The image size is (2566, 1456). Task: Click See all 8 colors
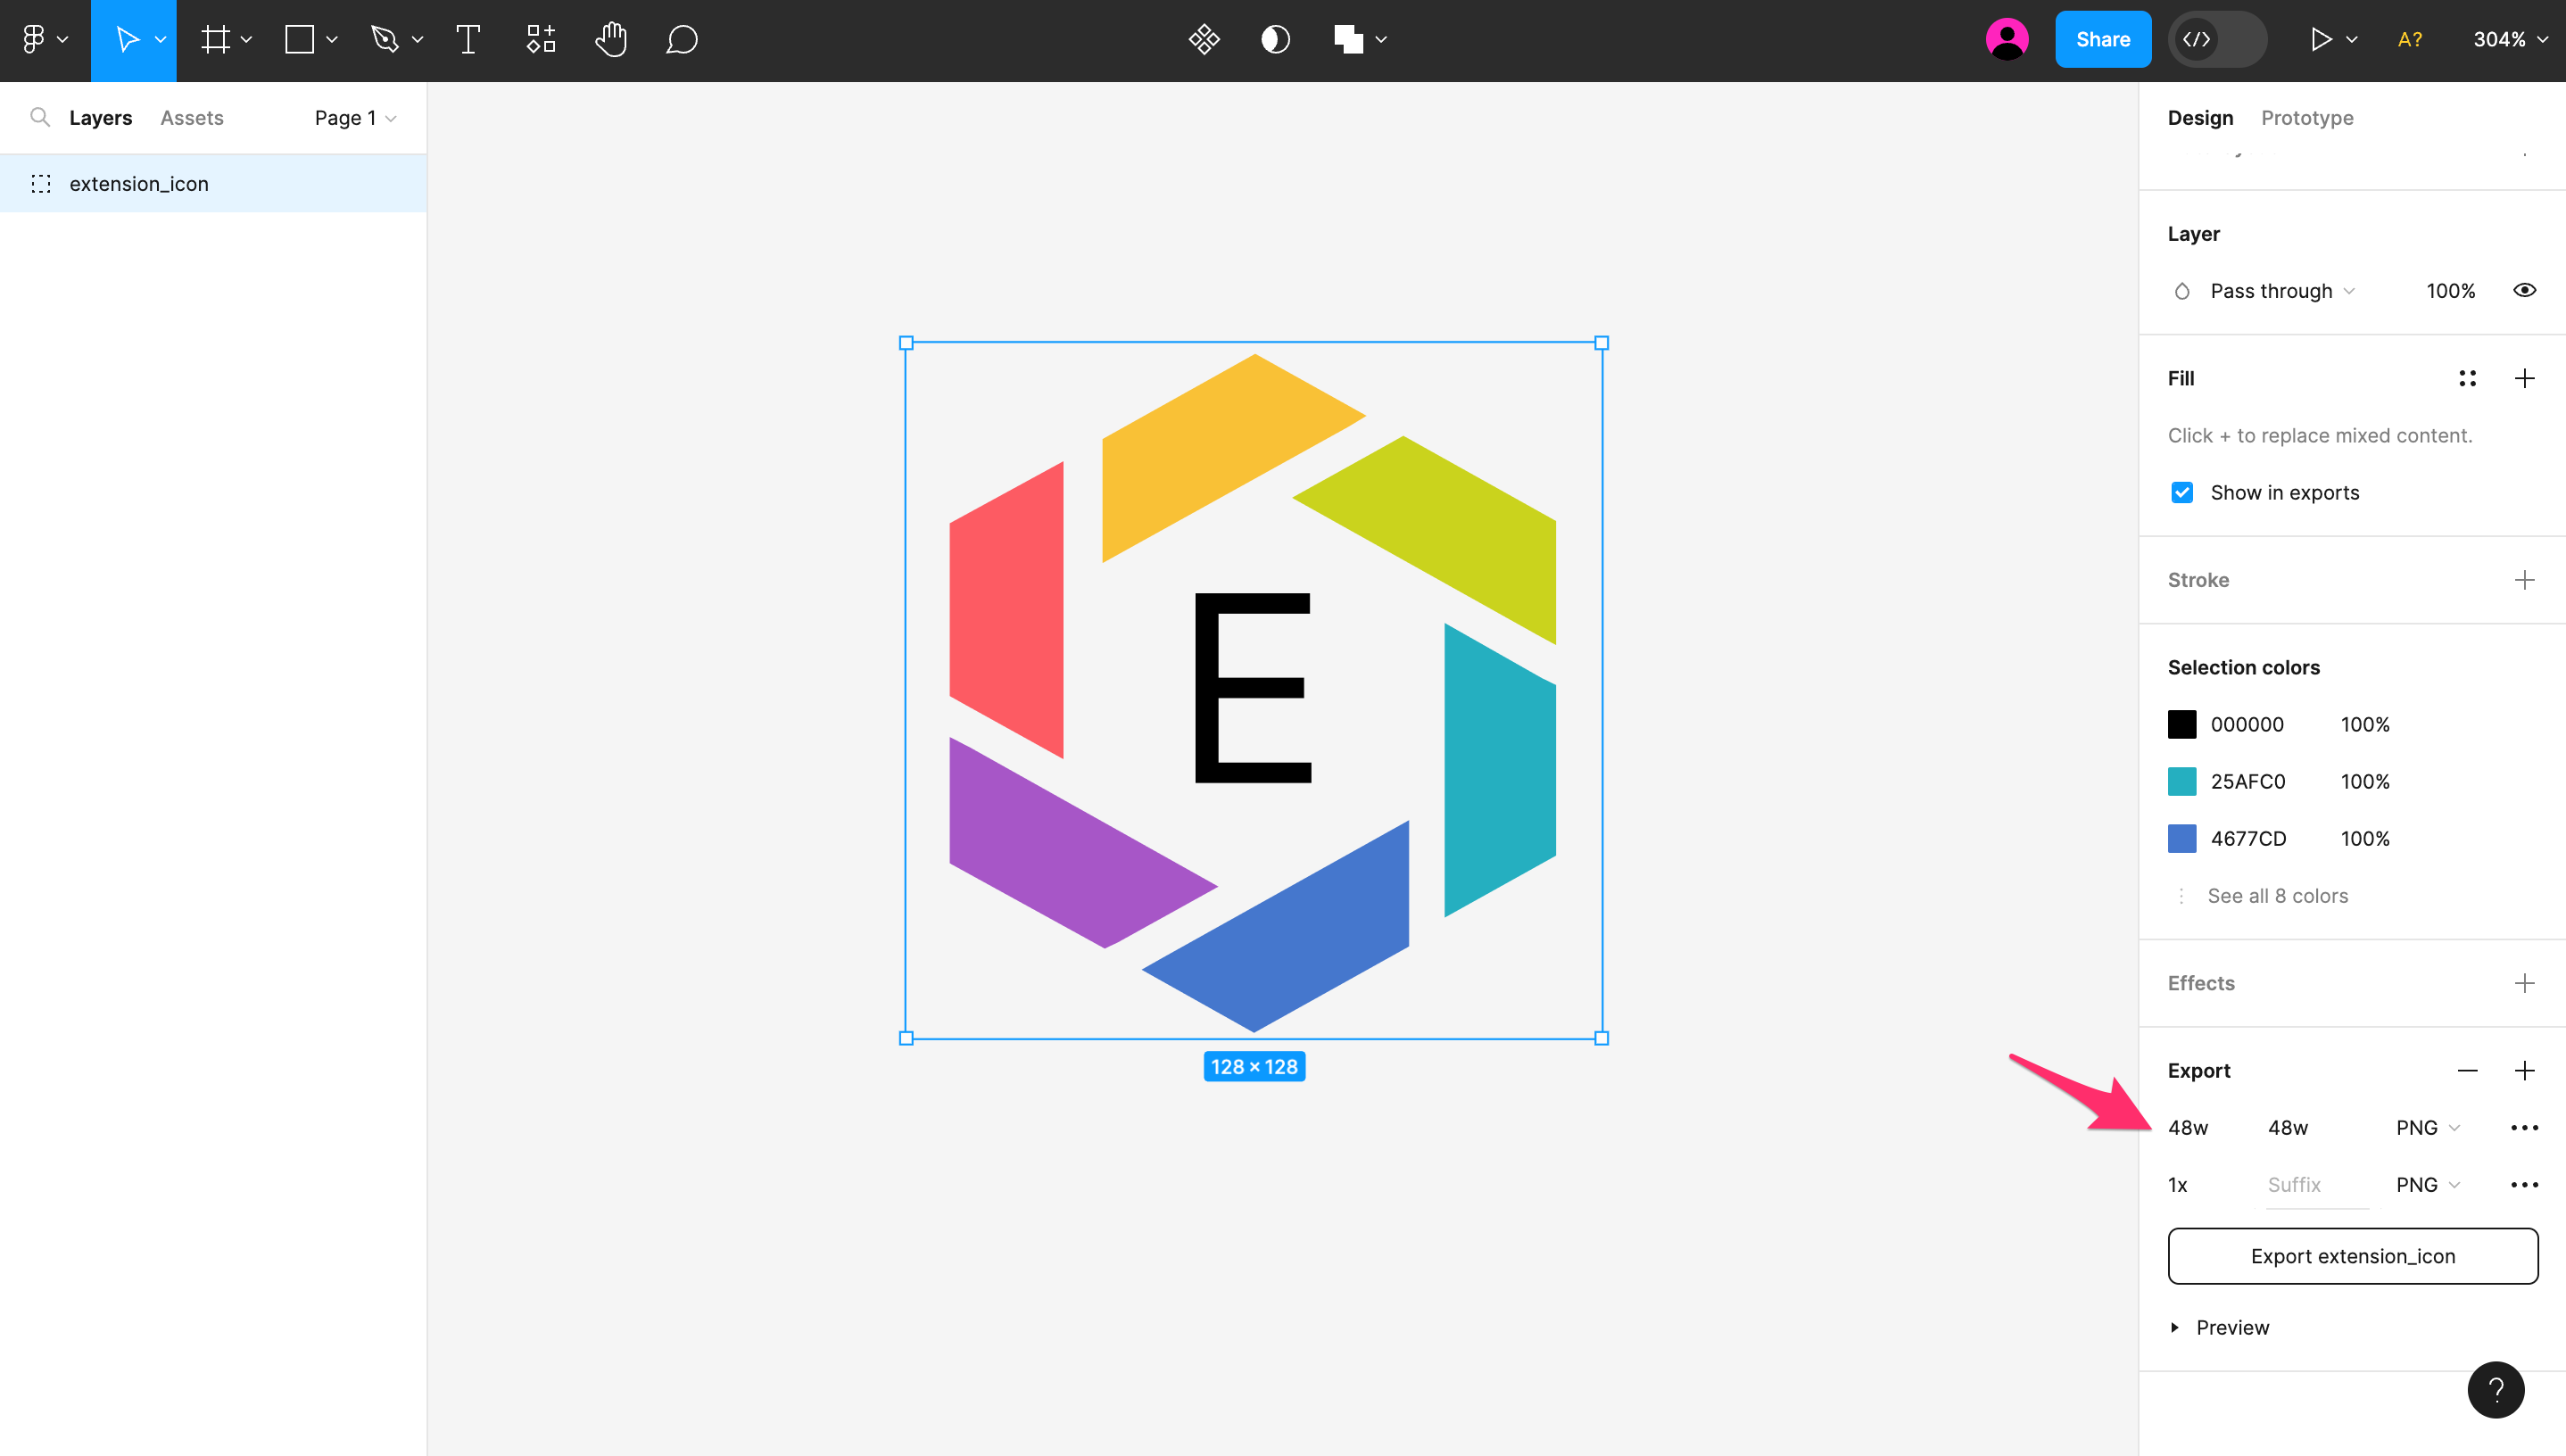(x=2278, y=896)
